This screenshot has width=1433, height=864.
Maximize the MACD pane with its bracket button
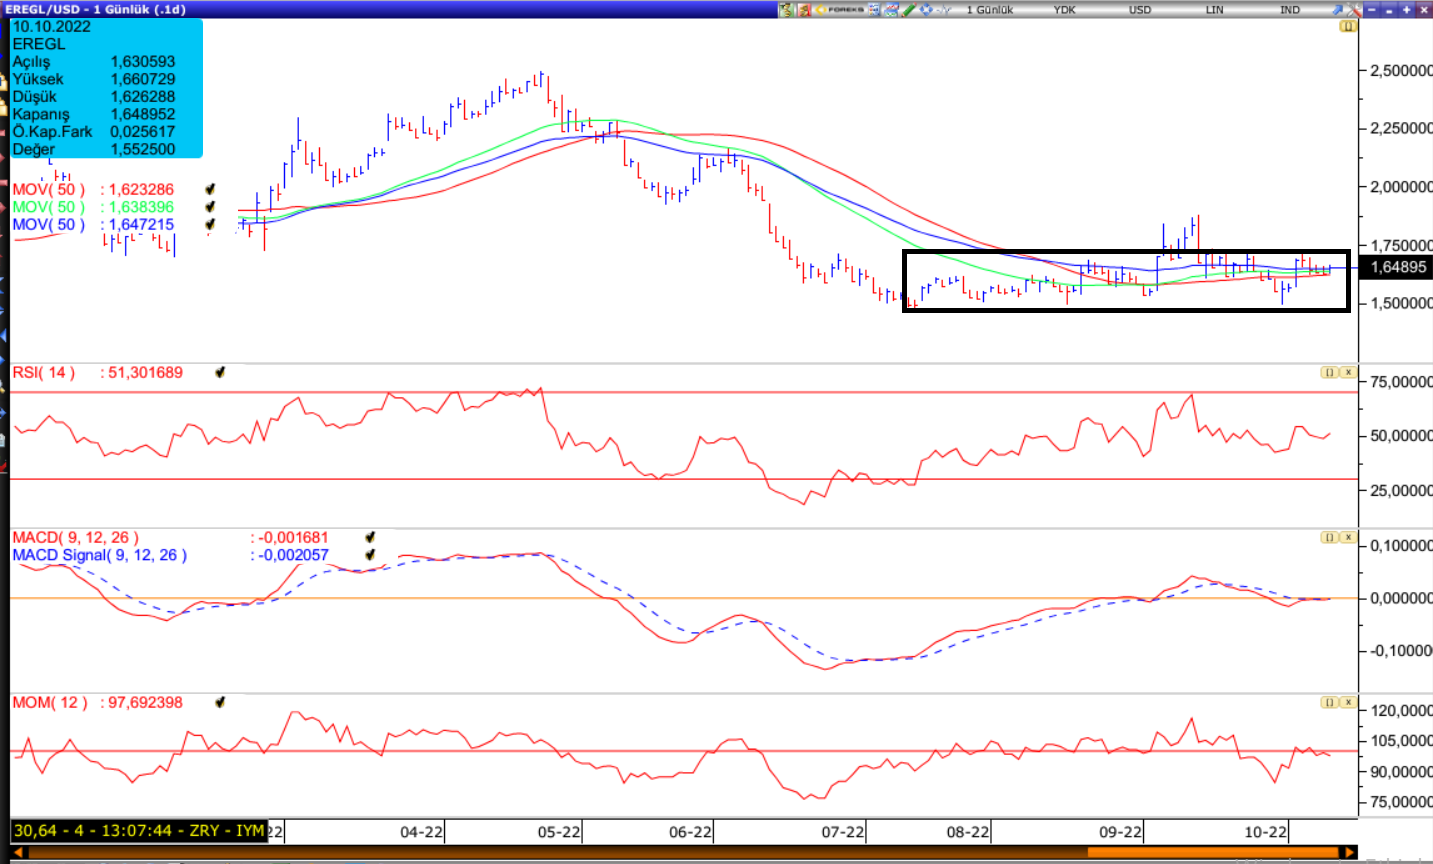(x=1329, y=537)
